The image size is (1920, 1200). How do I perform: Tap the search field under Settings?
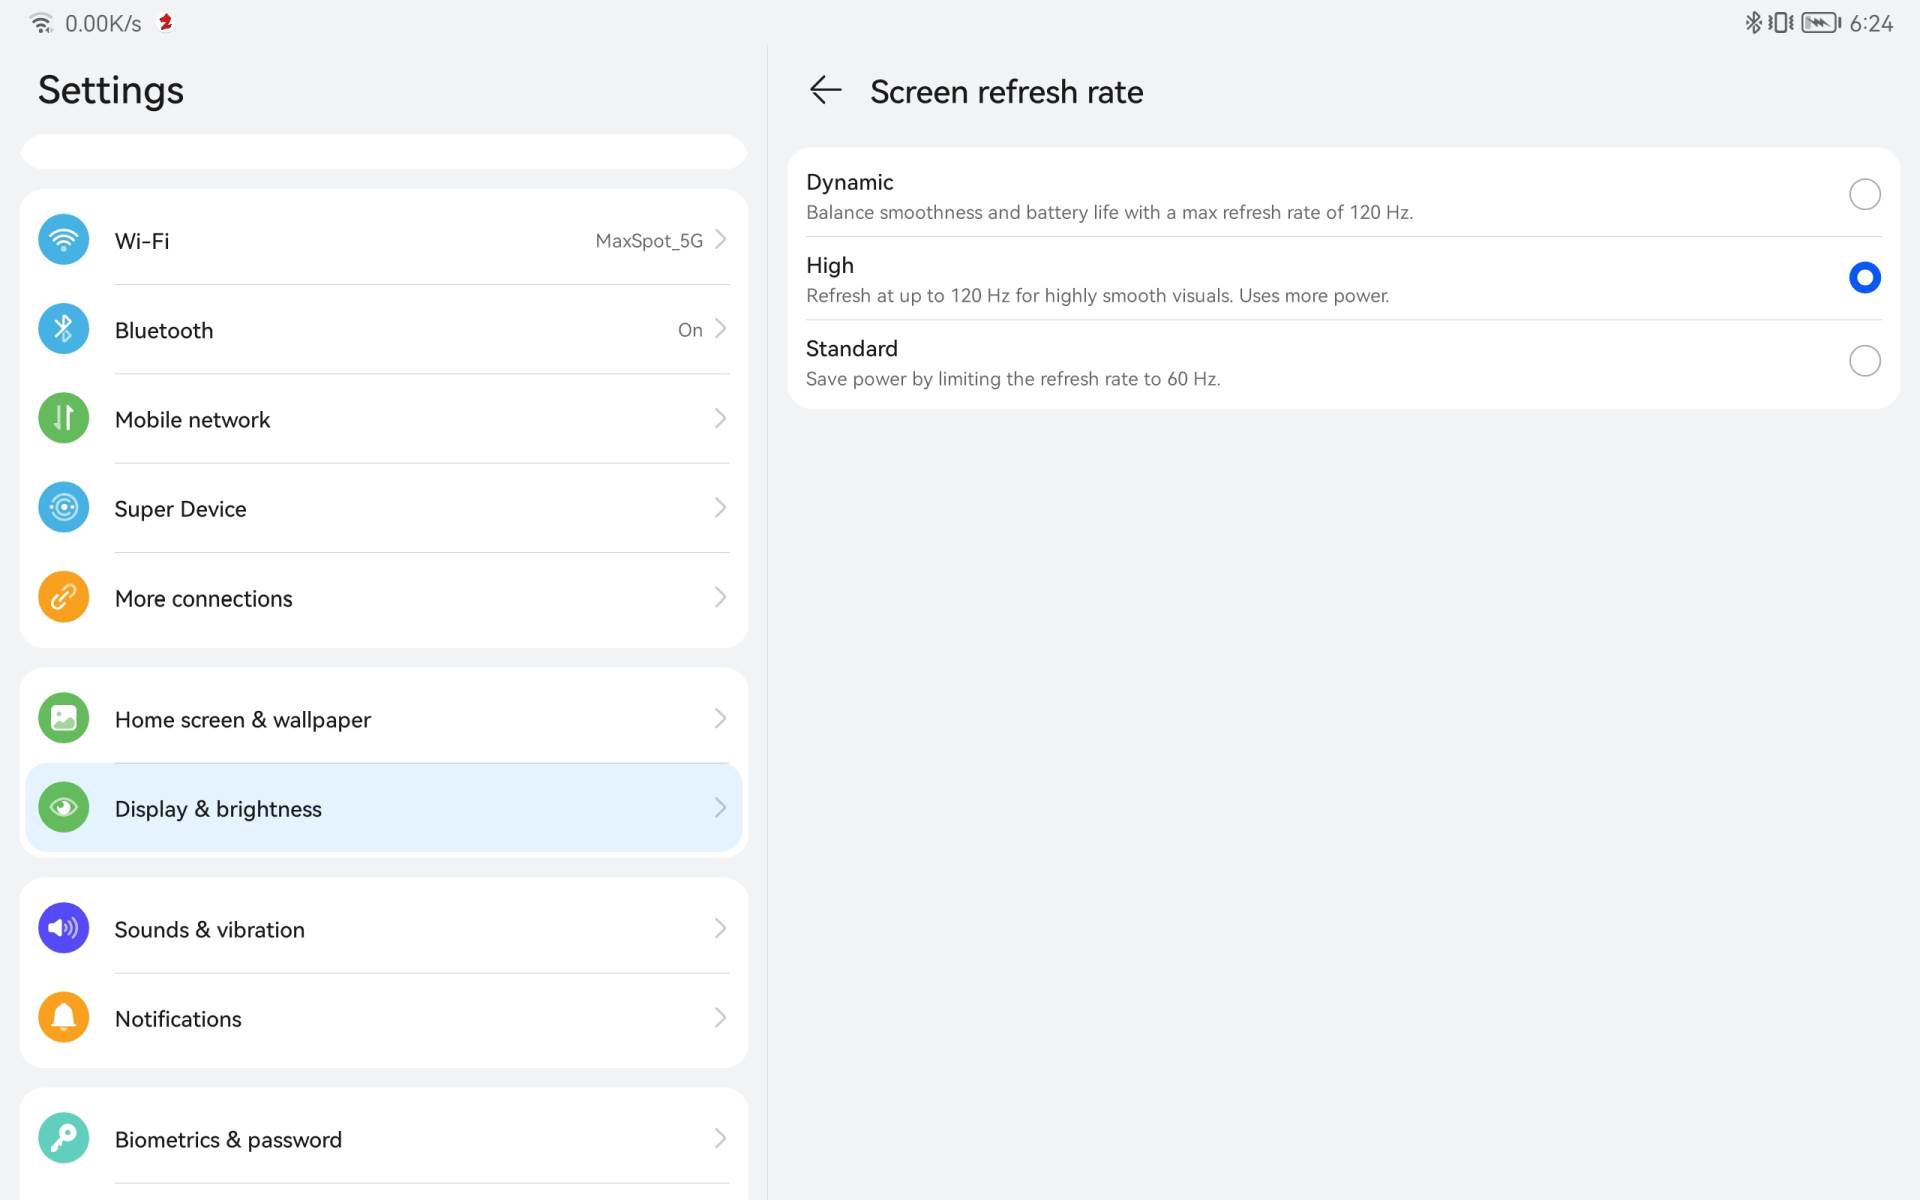click(384, 152)
